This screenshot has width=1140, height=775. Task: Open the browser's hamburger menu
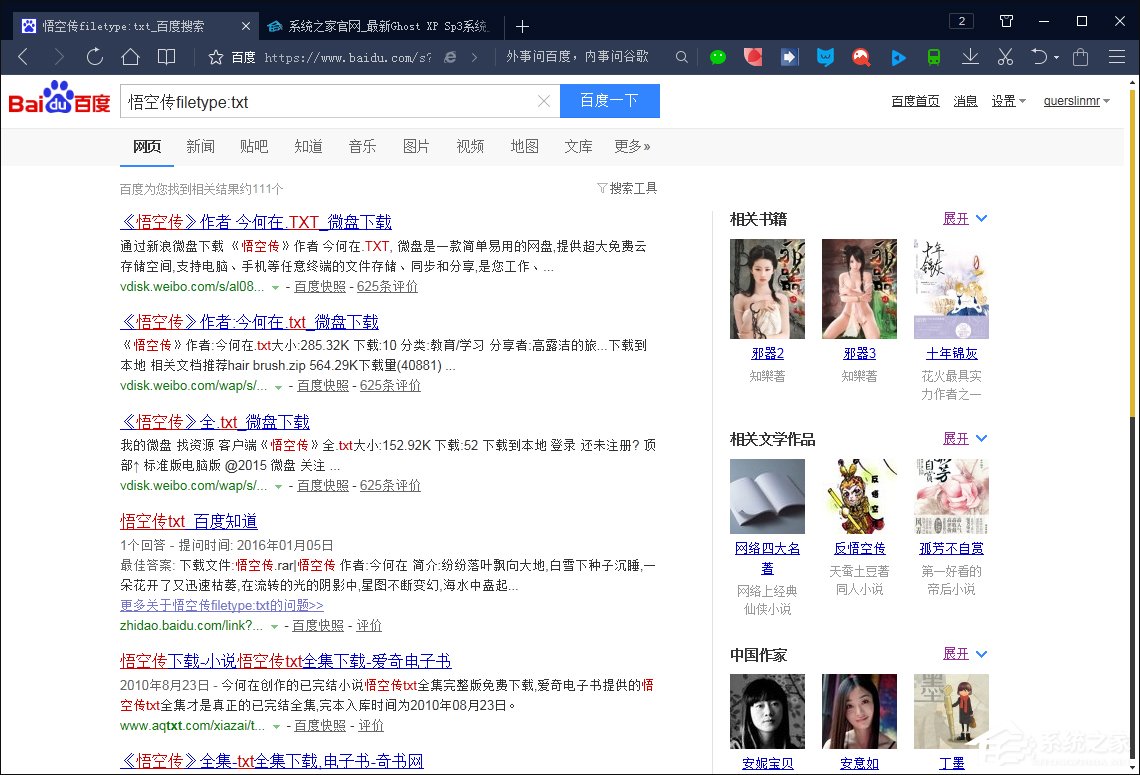1118,57
